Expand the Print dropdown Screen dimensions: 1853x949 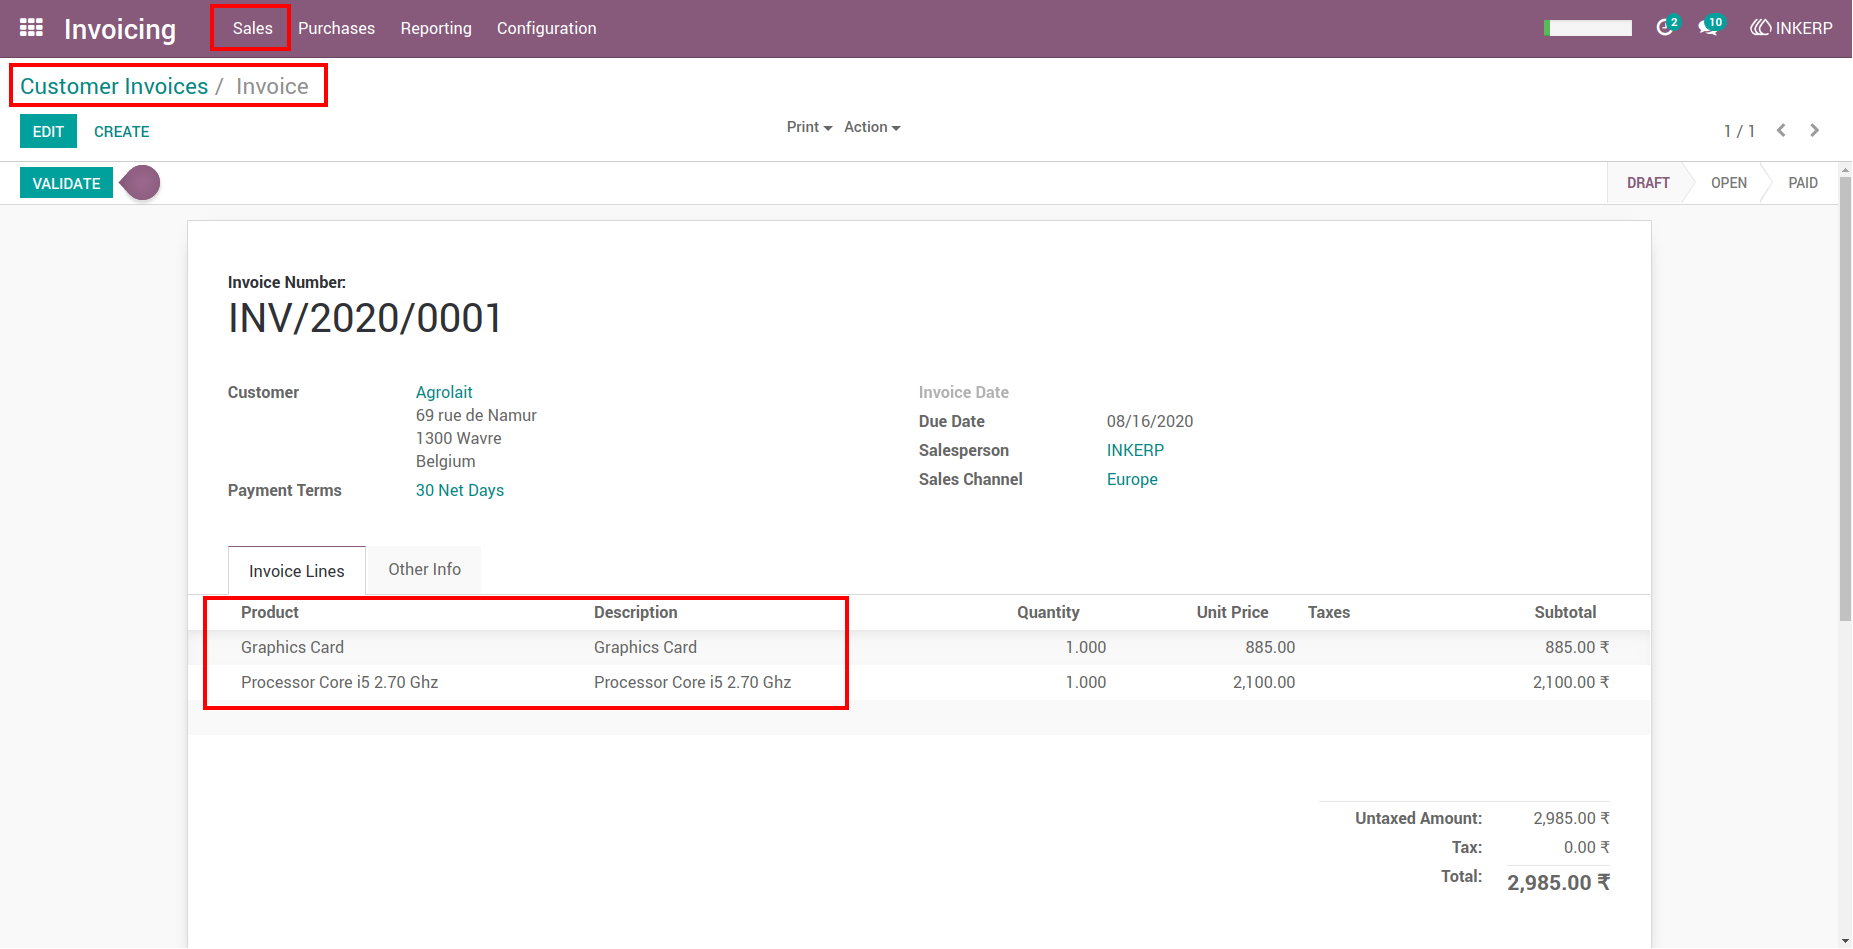pyautogui.click(x=809, y=127)
